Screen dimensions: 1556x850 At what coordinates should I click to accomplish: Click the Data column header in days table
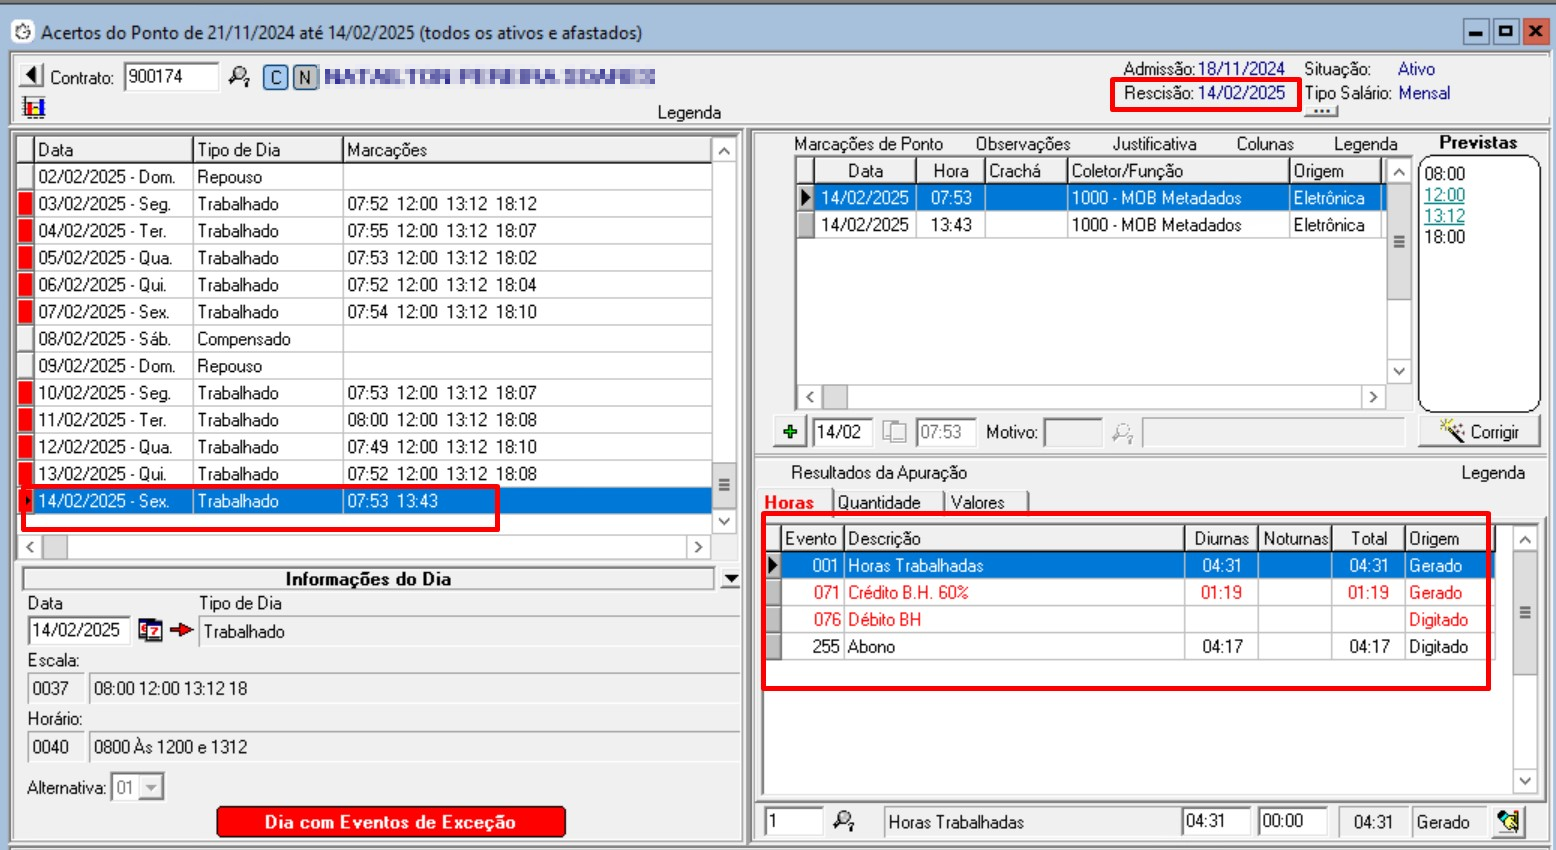[113, 150]
